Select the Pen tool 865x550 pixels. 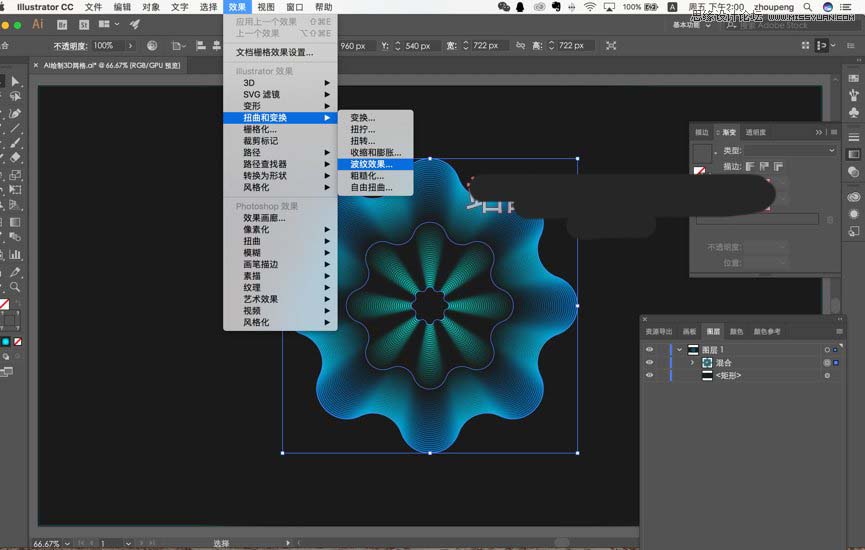tap(15, 114)
